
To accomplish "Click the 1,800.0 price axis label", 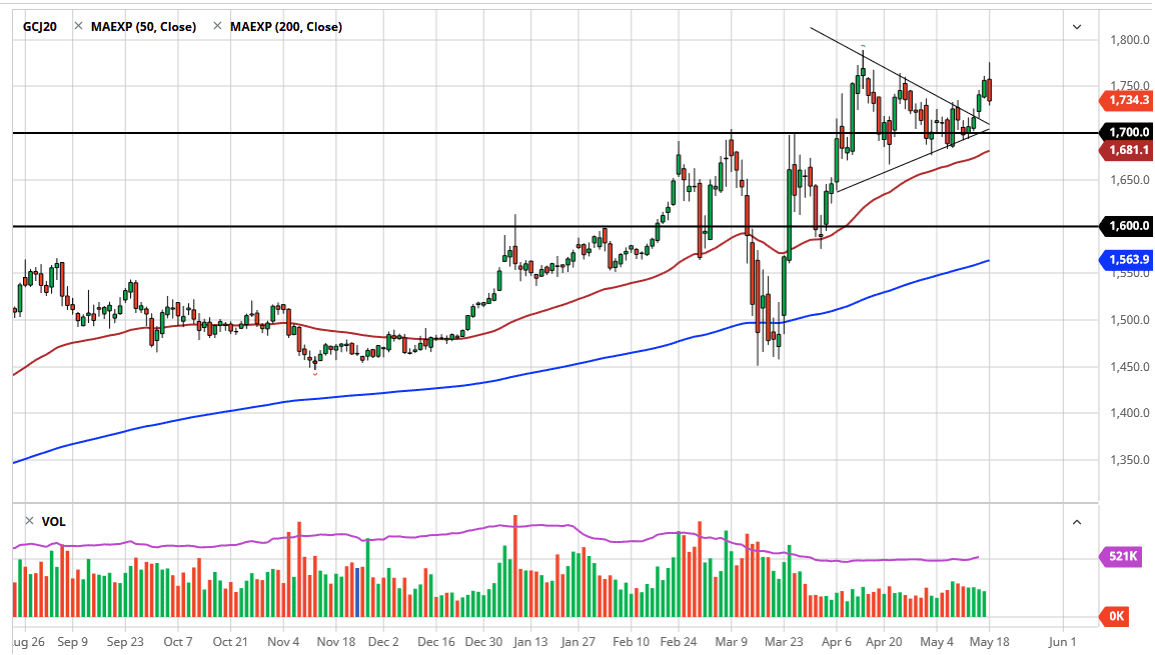I will [x=1129, y=40].
